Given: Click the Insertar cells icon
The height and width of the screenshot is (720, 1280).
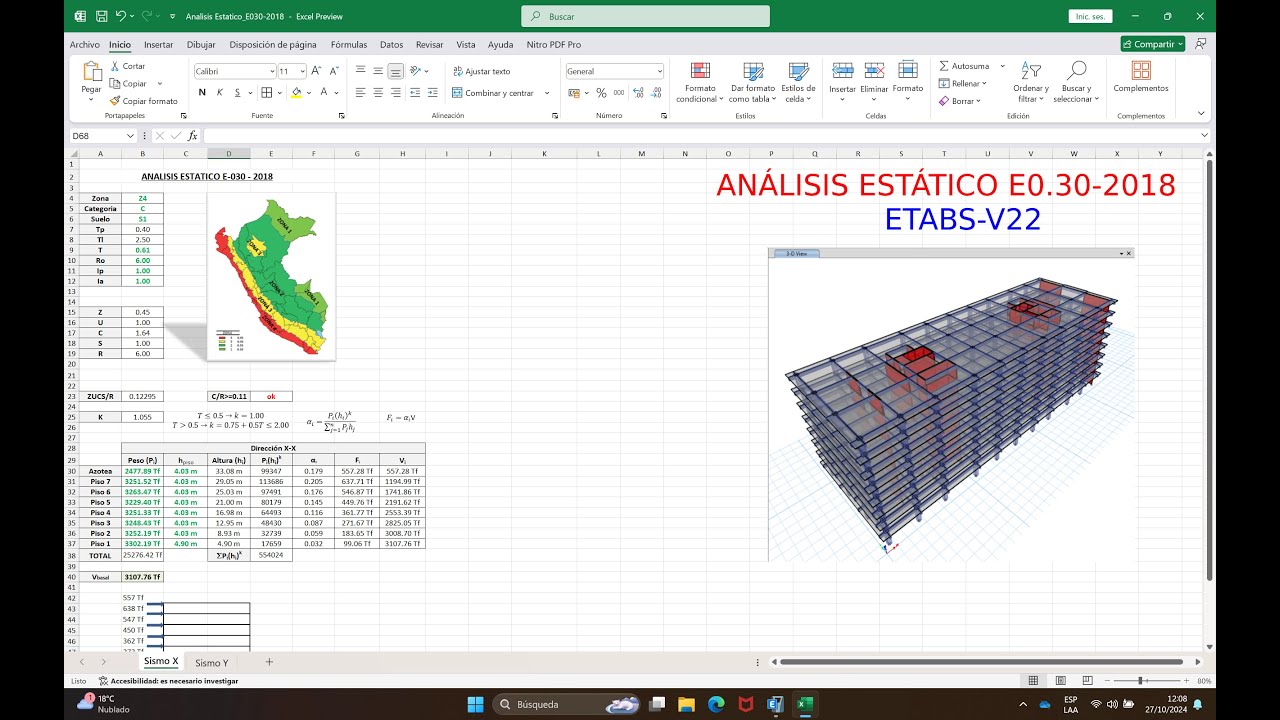Looking at the screenshot, I should [x=843, y=70].
